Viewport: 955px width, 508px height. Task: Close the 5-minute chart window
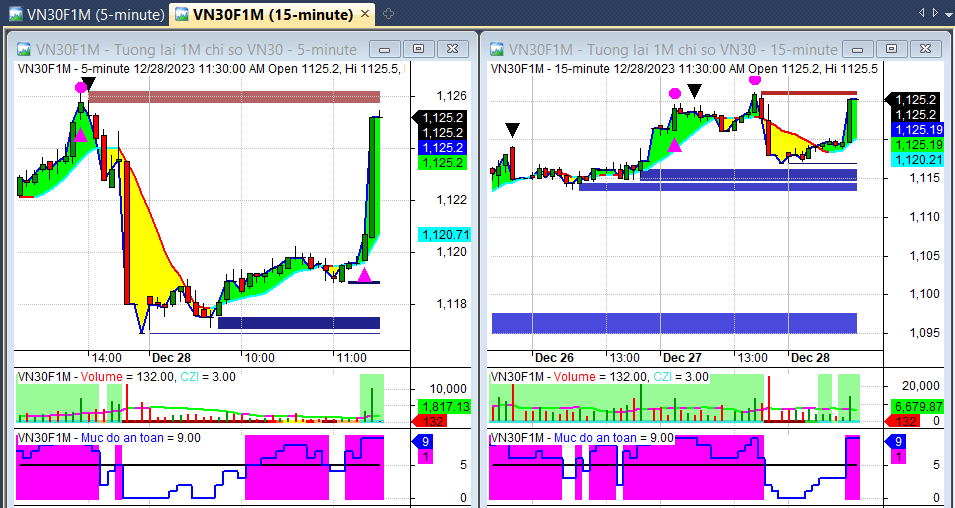[x=452, y=49]
